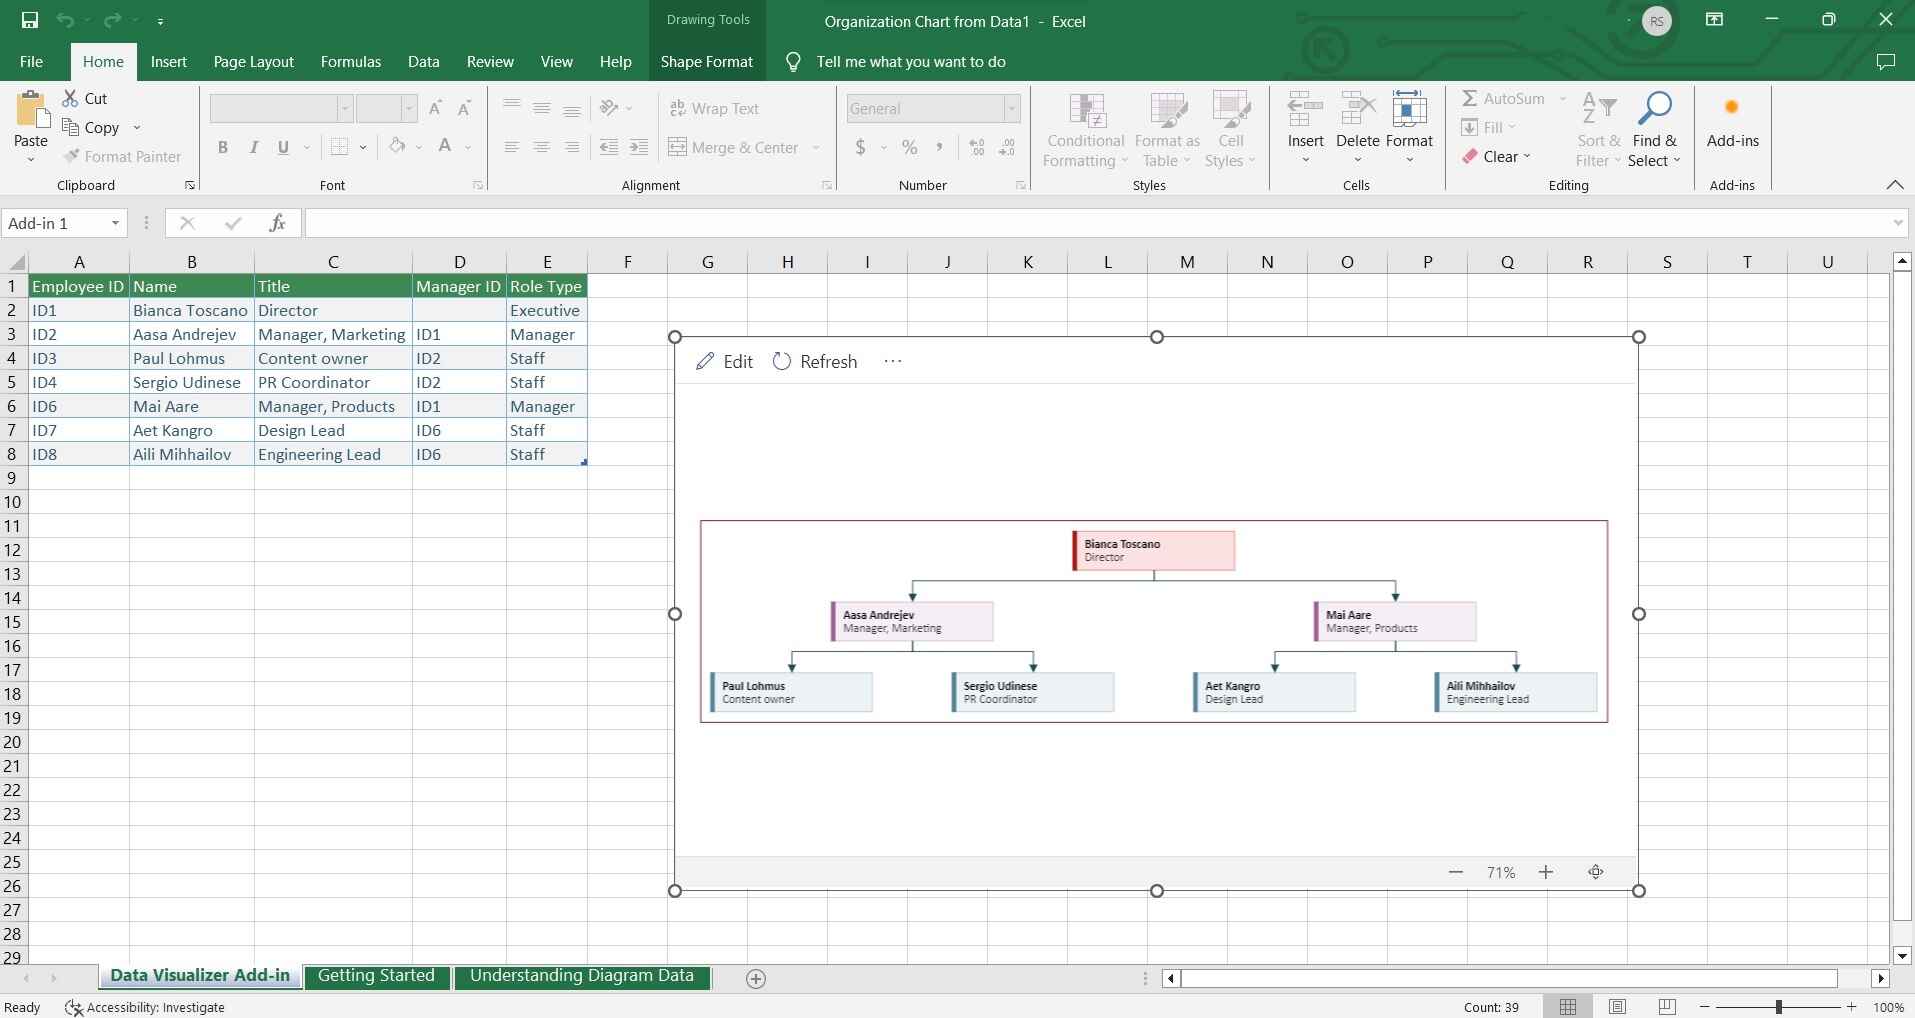The height and width of the screenshot is (1018, 1915).
Task: Toggle the Wrap Text option
Action: (714, 108)
